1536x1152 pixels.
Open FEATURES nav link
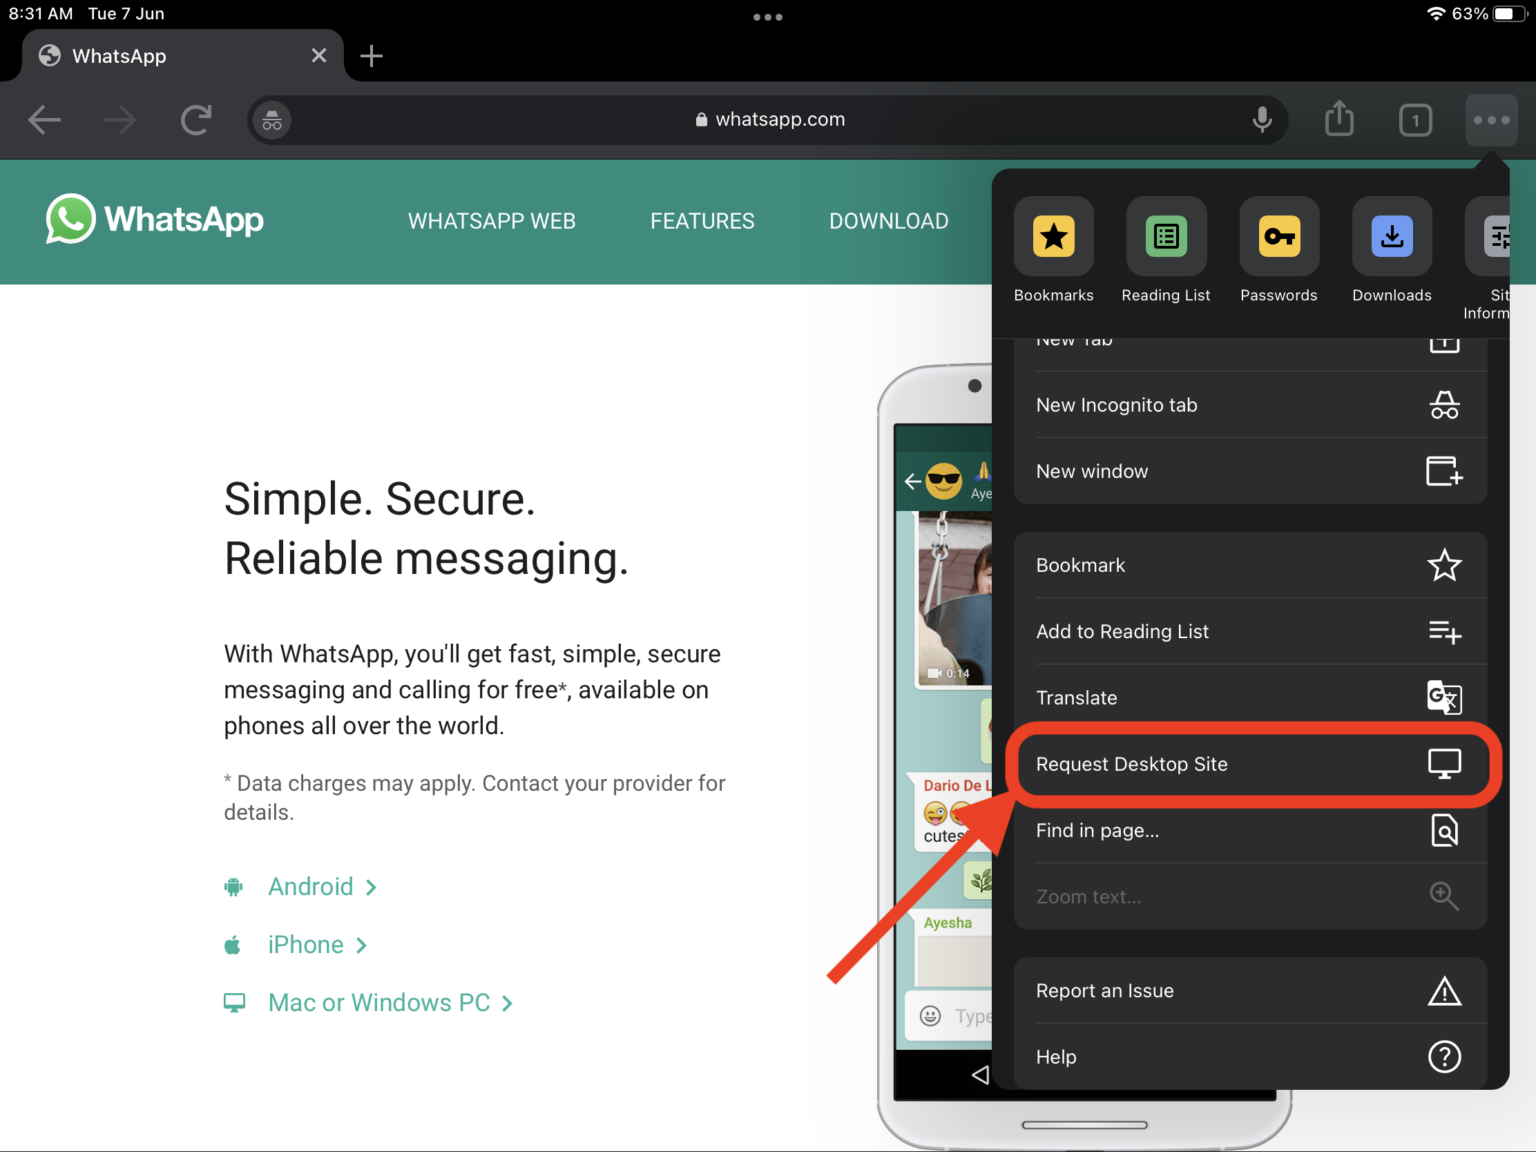pyautogui.click(x=702, y=221)
